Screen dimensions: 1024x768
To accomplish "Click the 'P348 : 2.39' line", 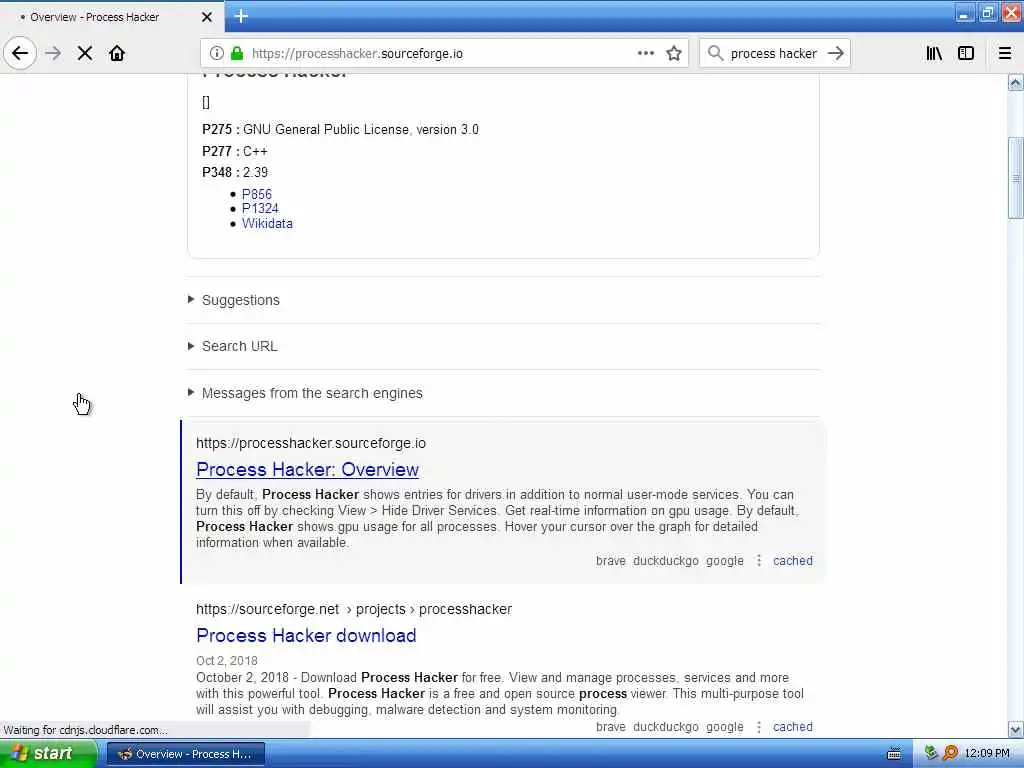I will coord(235,172).
